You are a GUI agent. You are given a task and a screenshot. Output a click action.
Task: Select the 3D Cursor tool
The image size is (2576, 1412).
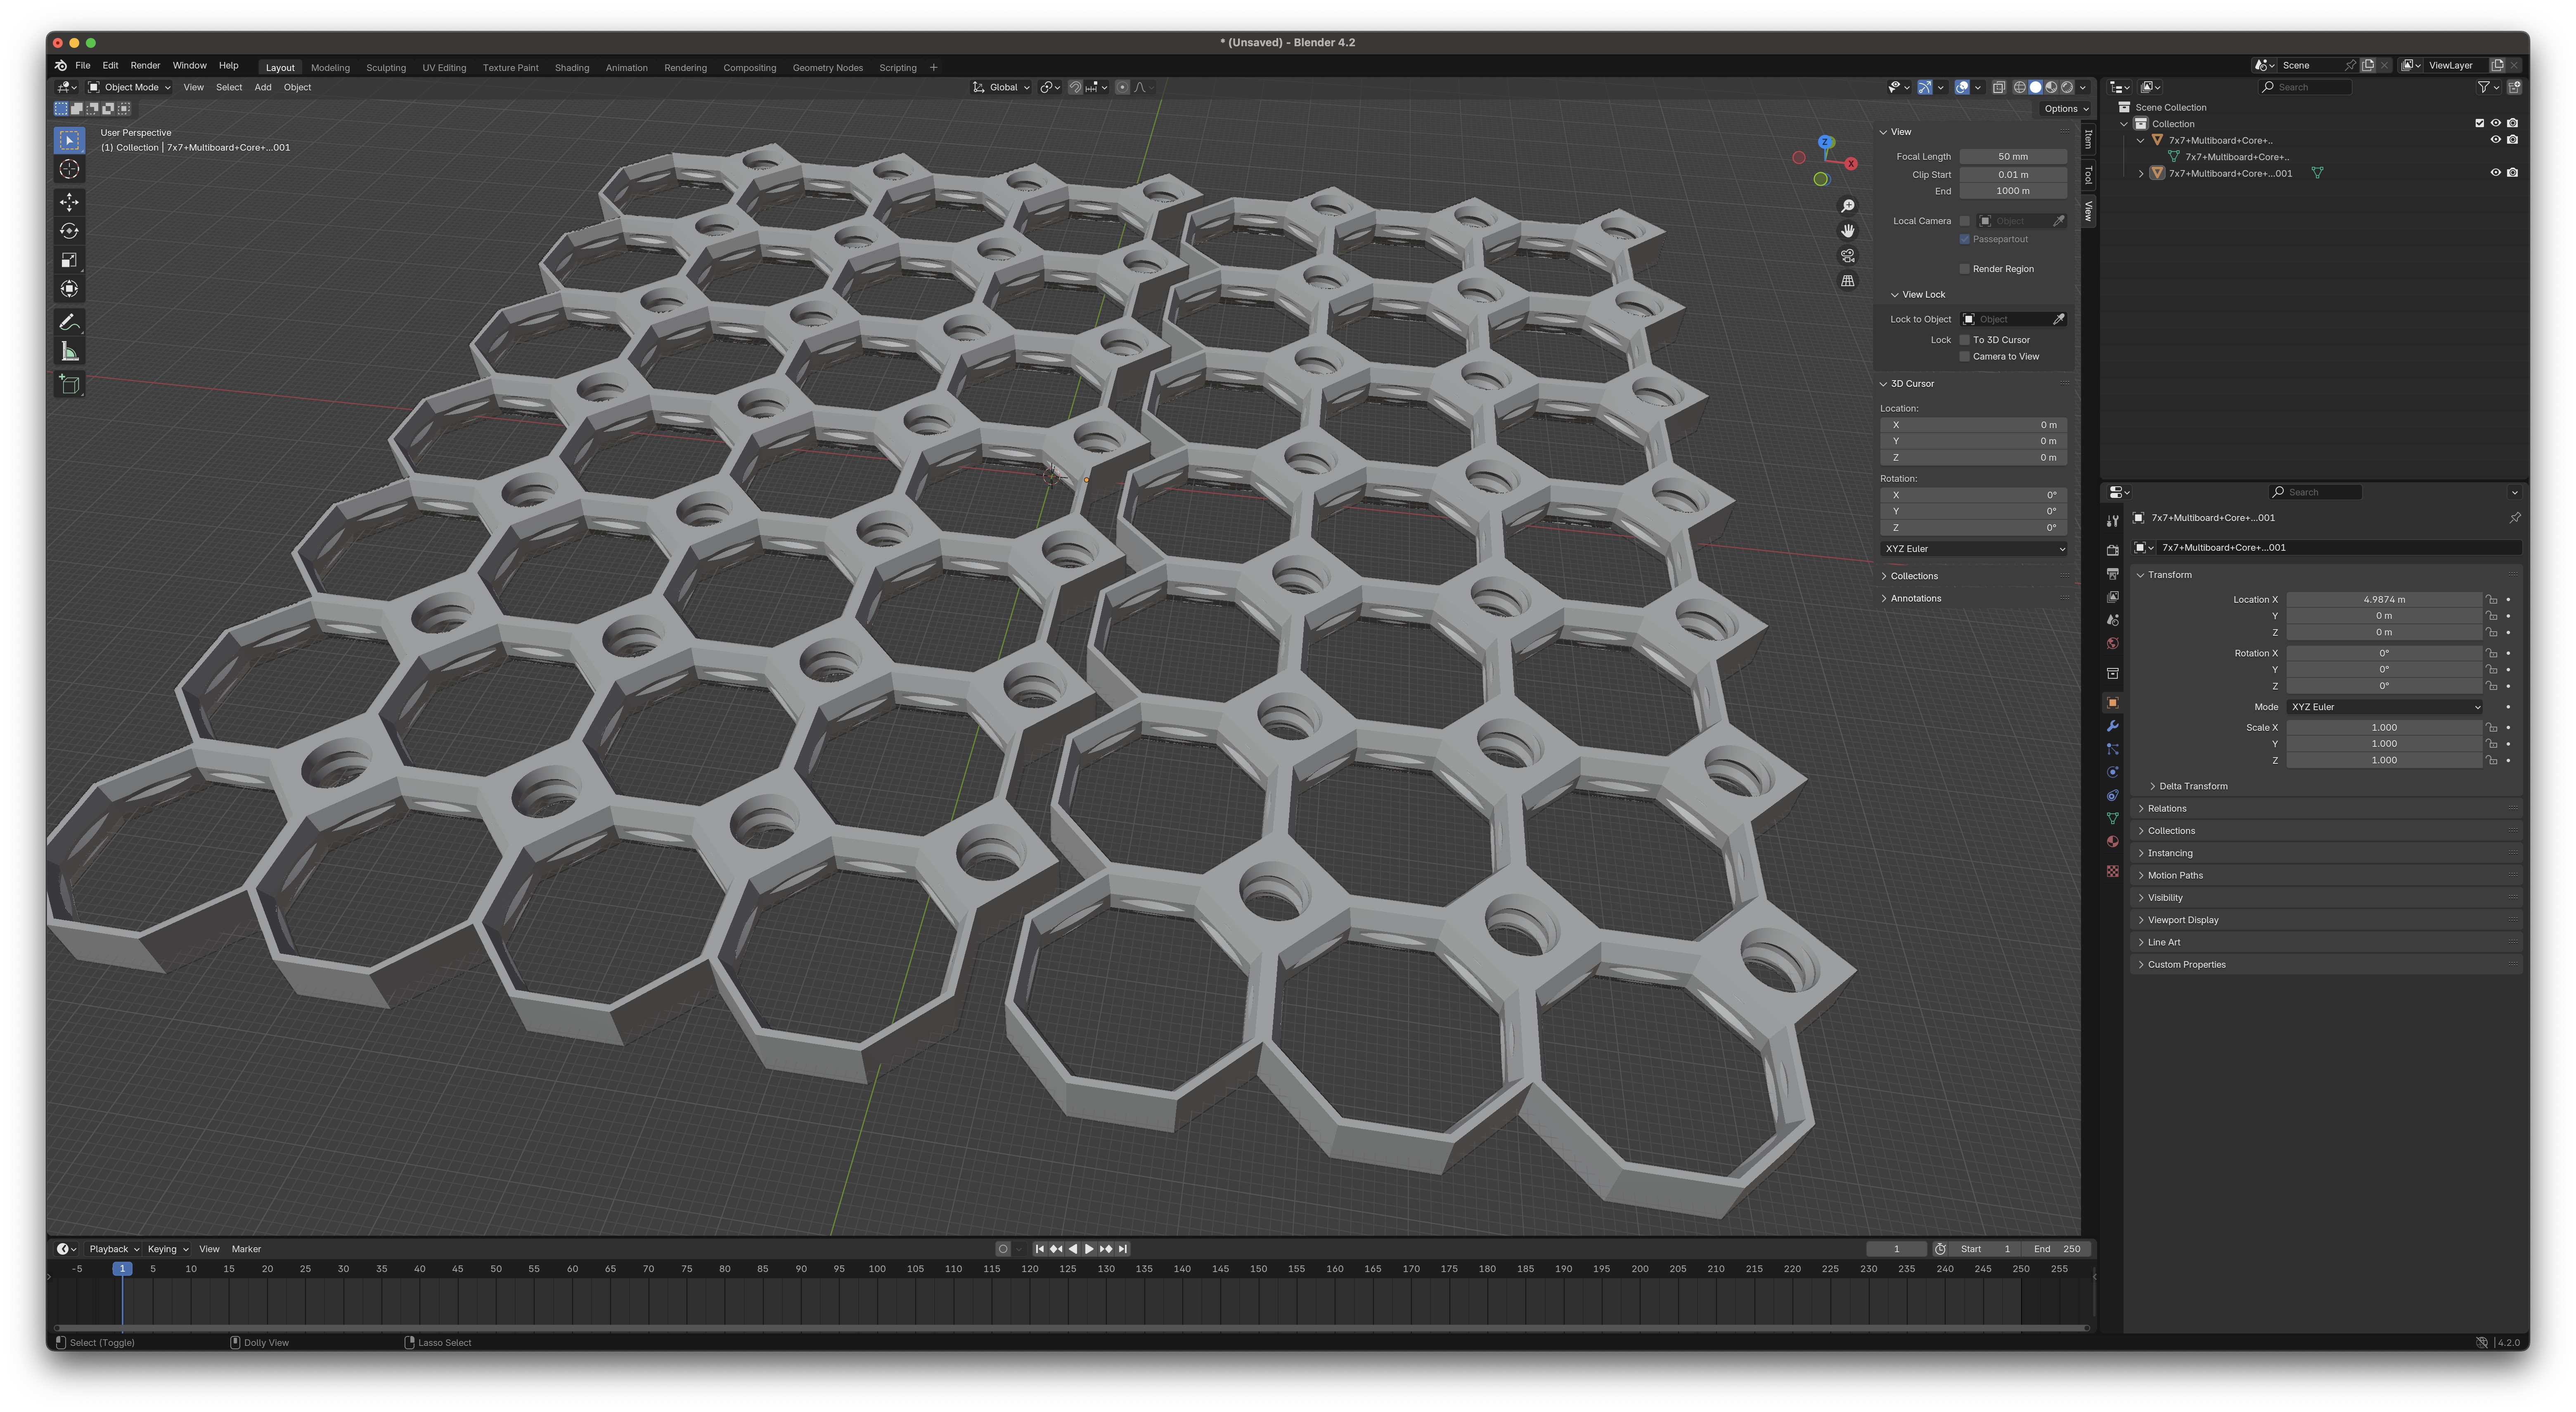69,169
